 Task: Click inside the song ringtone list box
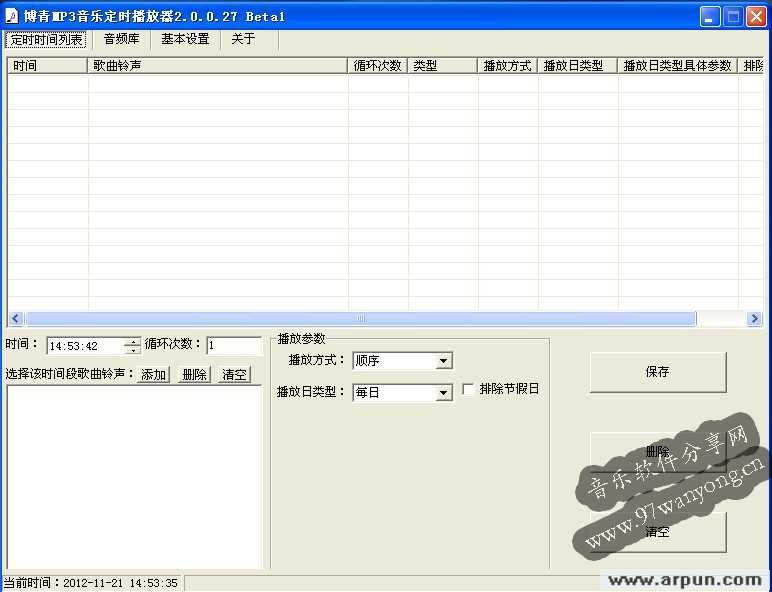tap(134, 477)
